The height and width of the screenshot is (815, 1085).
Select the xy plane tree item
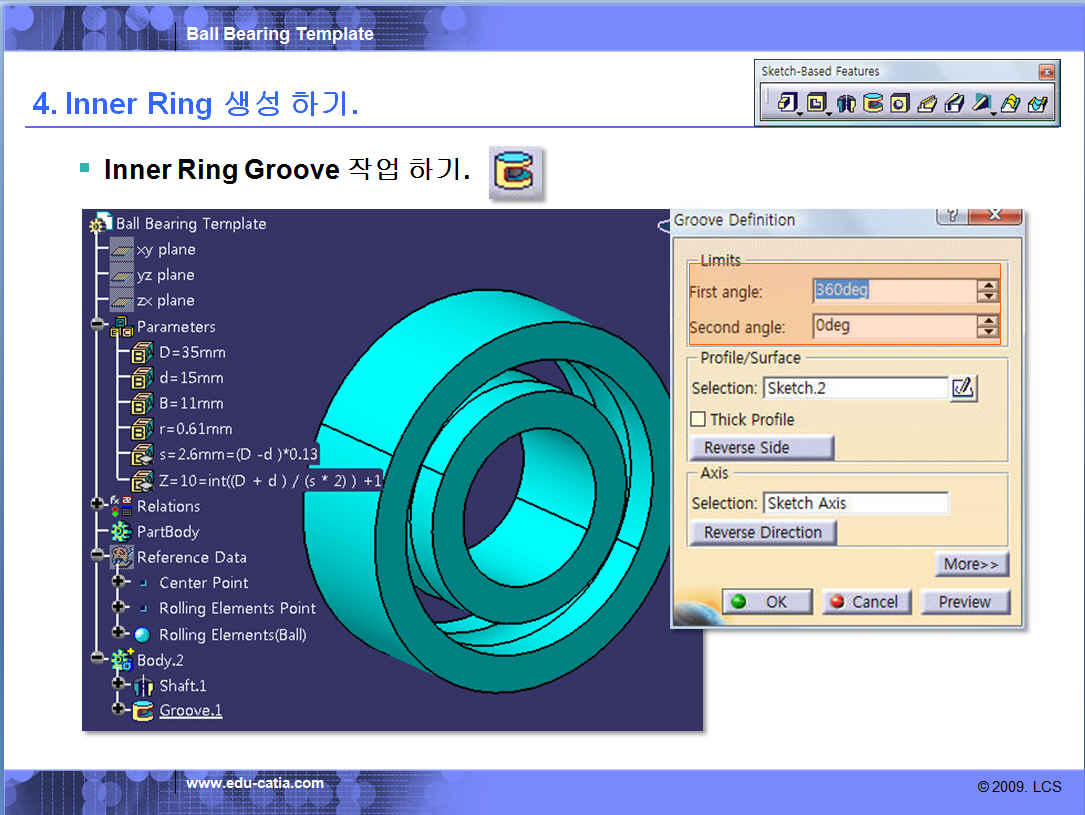pos(165,249)
